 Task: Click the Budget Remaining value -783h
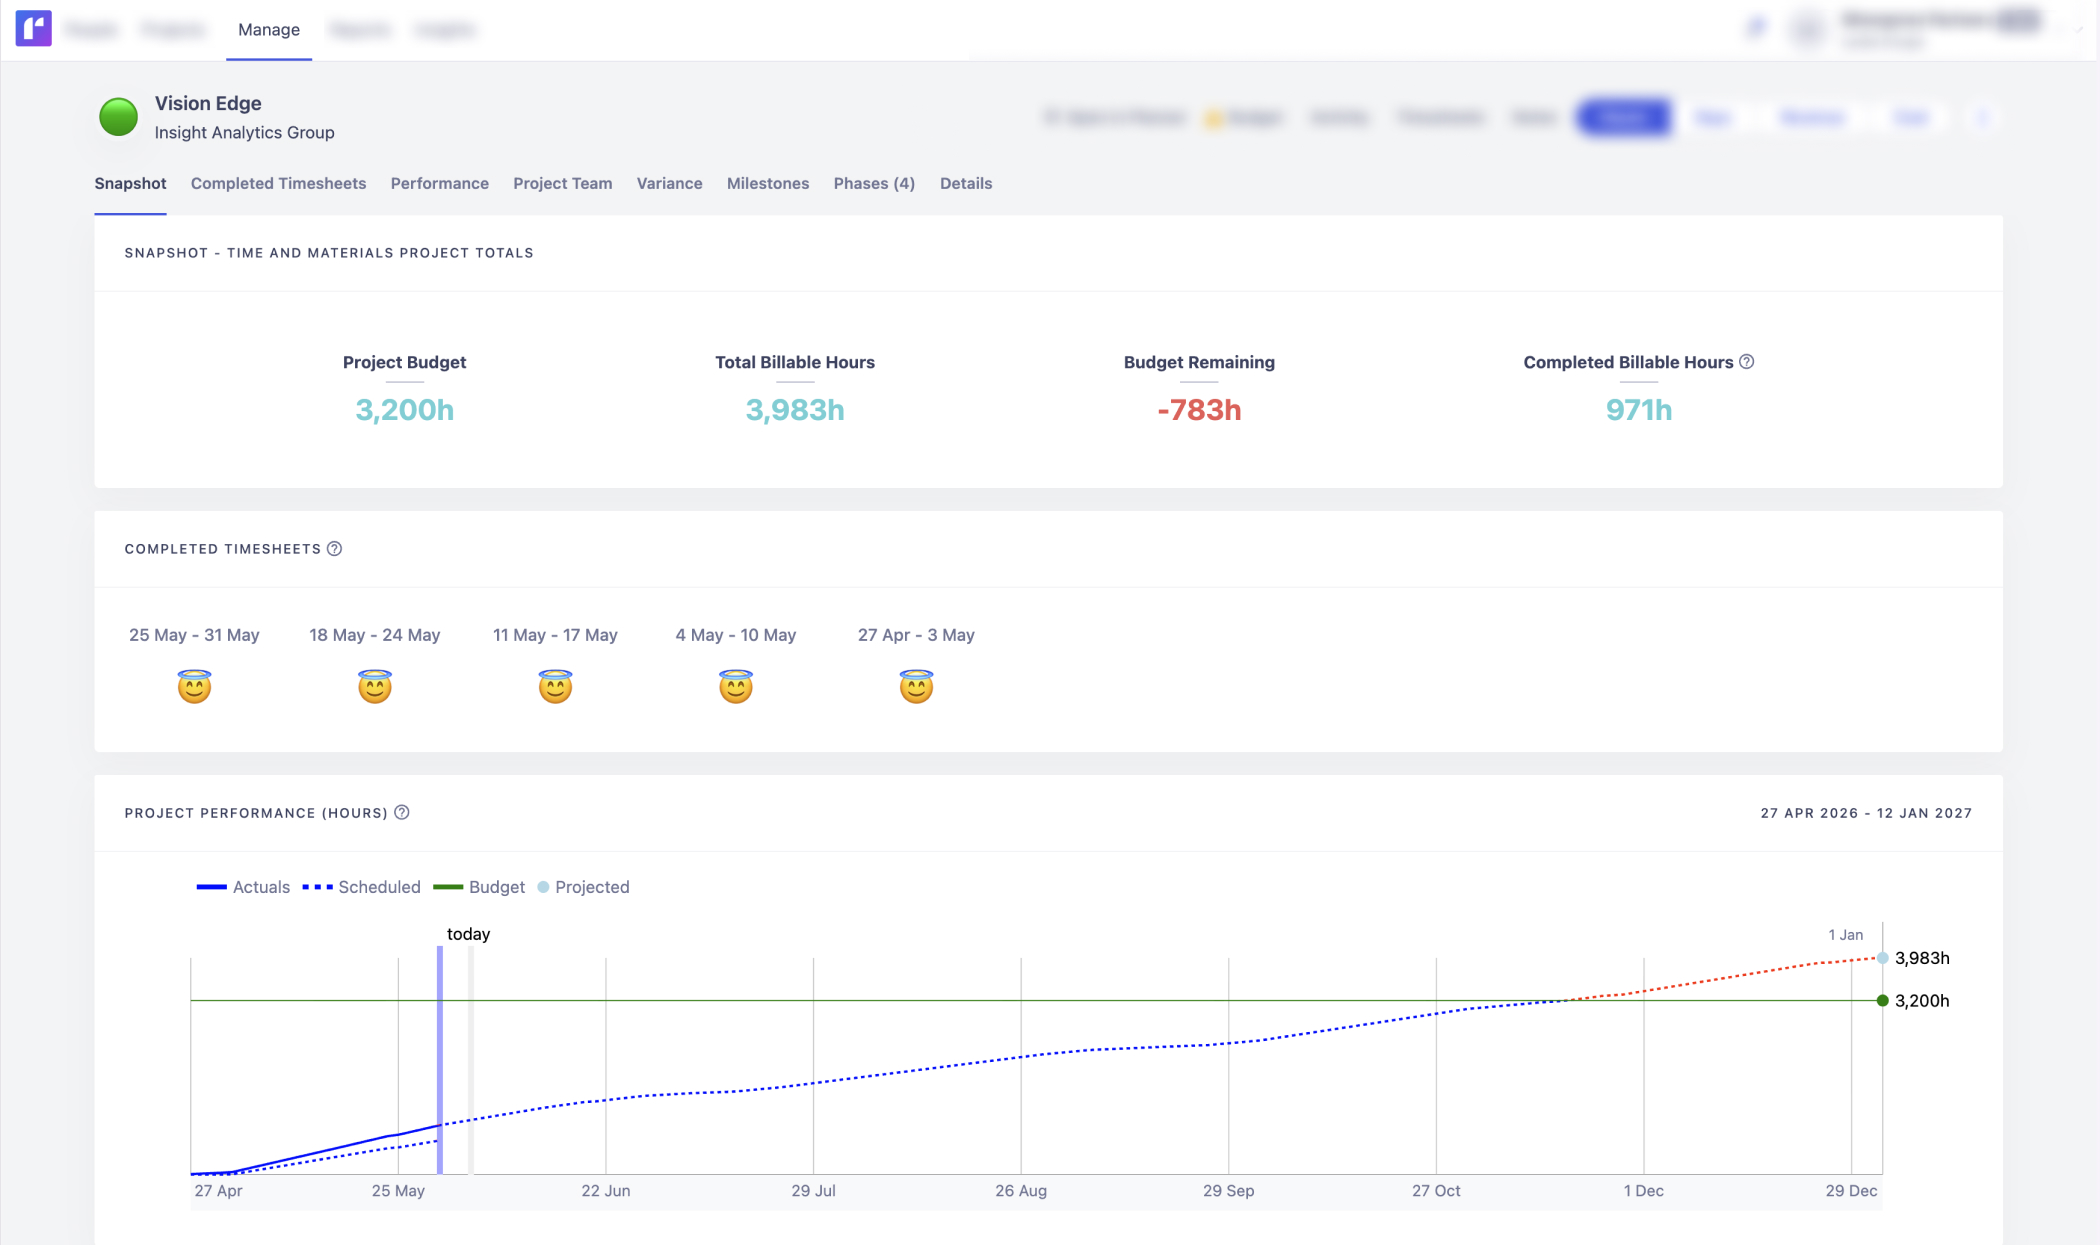[1199, 410]
